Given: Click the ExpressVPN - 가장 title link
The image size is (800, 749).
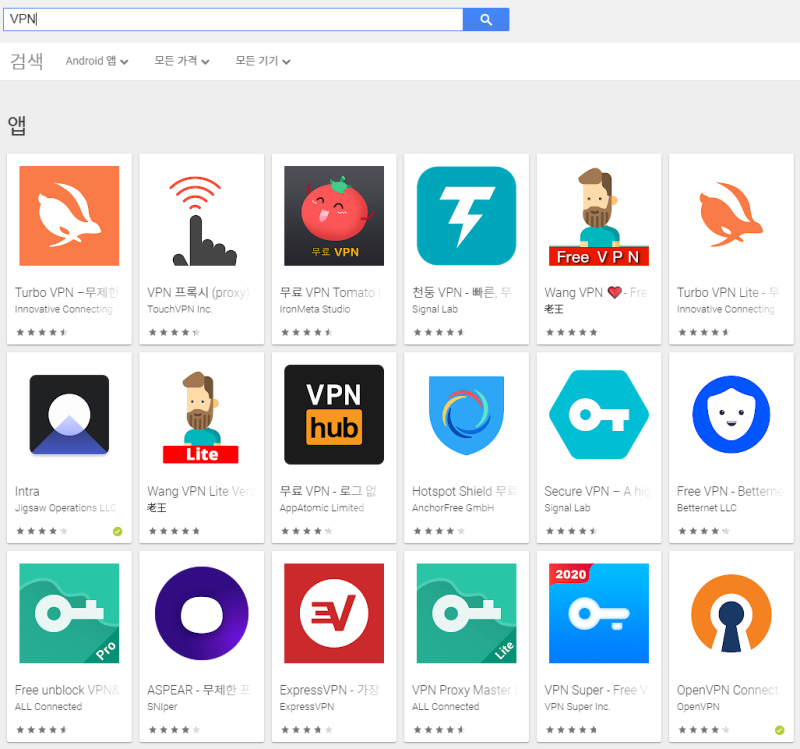Looking at the screenshot, I should (x=329, y=690).
